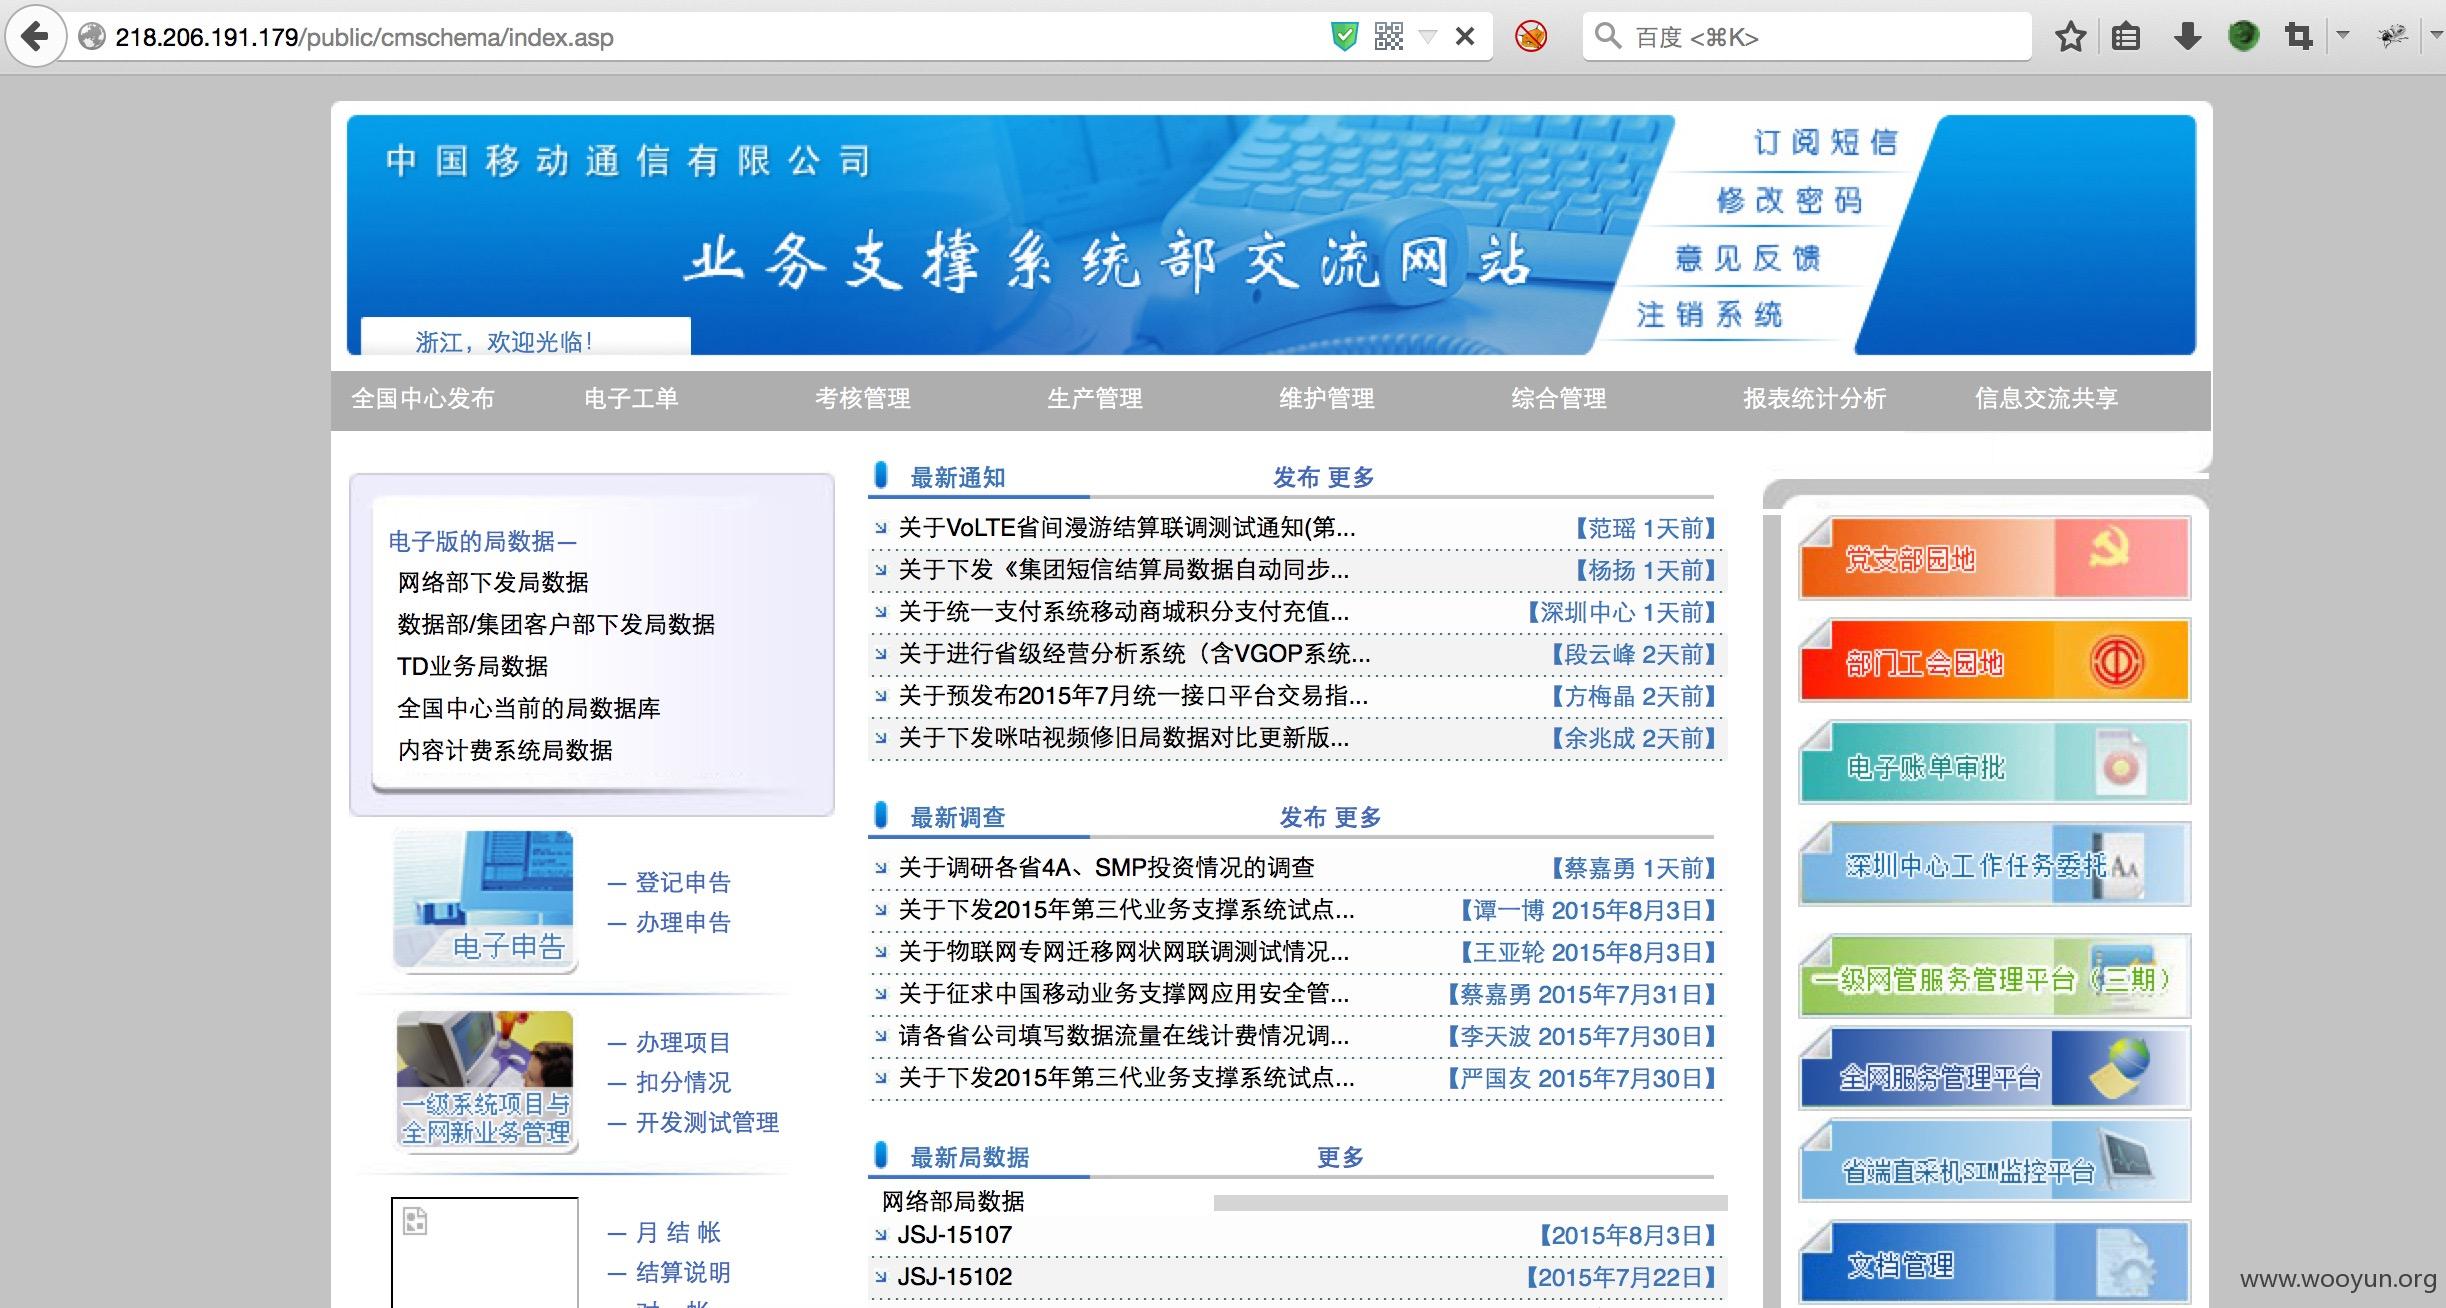Viewport: 2446px width, 1308px height.
Task: Open notice 关于统一支付系统移动商城积分支付充值
Action: [1123, 612]
